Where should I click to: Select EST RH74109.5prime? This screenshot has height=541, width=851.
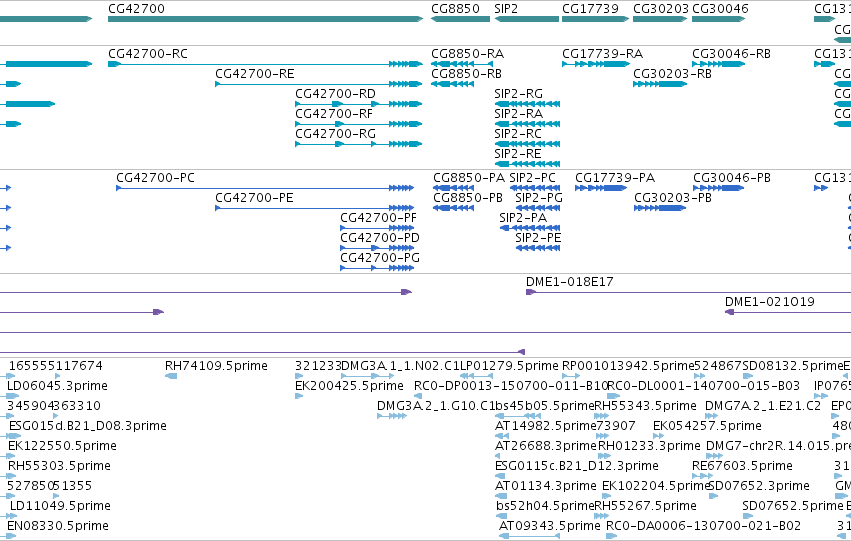pyautogui.click(x=171, y=376)
